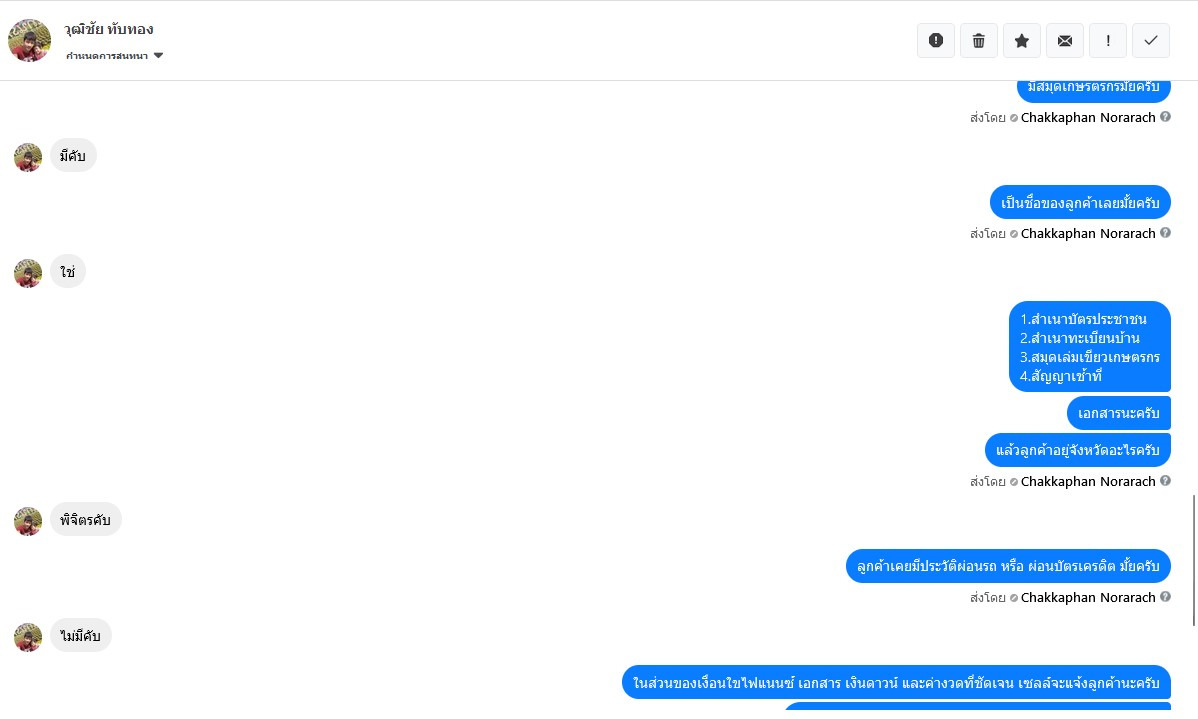Viewport: 1198px width, 719px height.
Task: Click the ไม่มีคับ message bubble
Action: pyautogui.click(x=81, y=636)
